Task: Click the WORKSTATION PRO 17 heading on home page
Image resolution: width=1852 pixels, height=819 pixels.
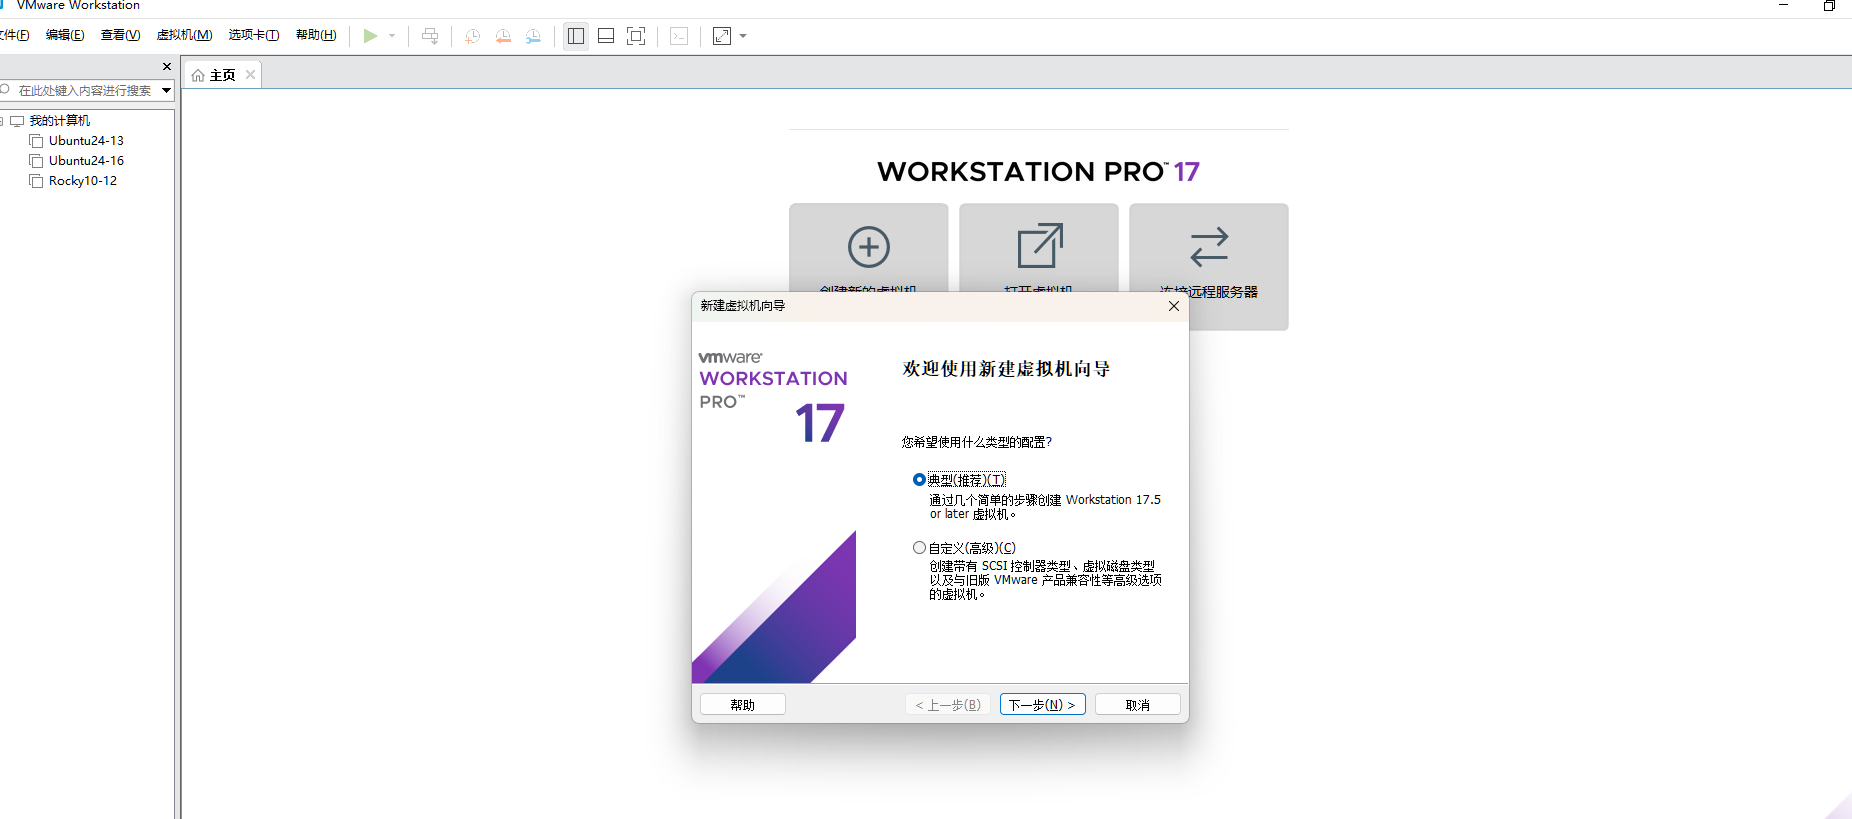Action: click(1038, 172)
